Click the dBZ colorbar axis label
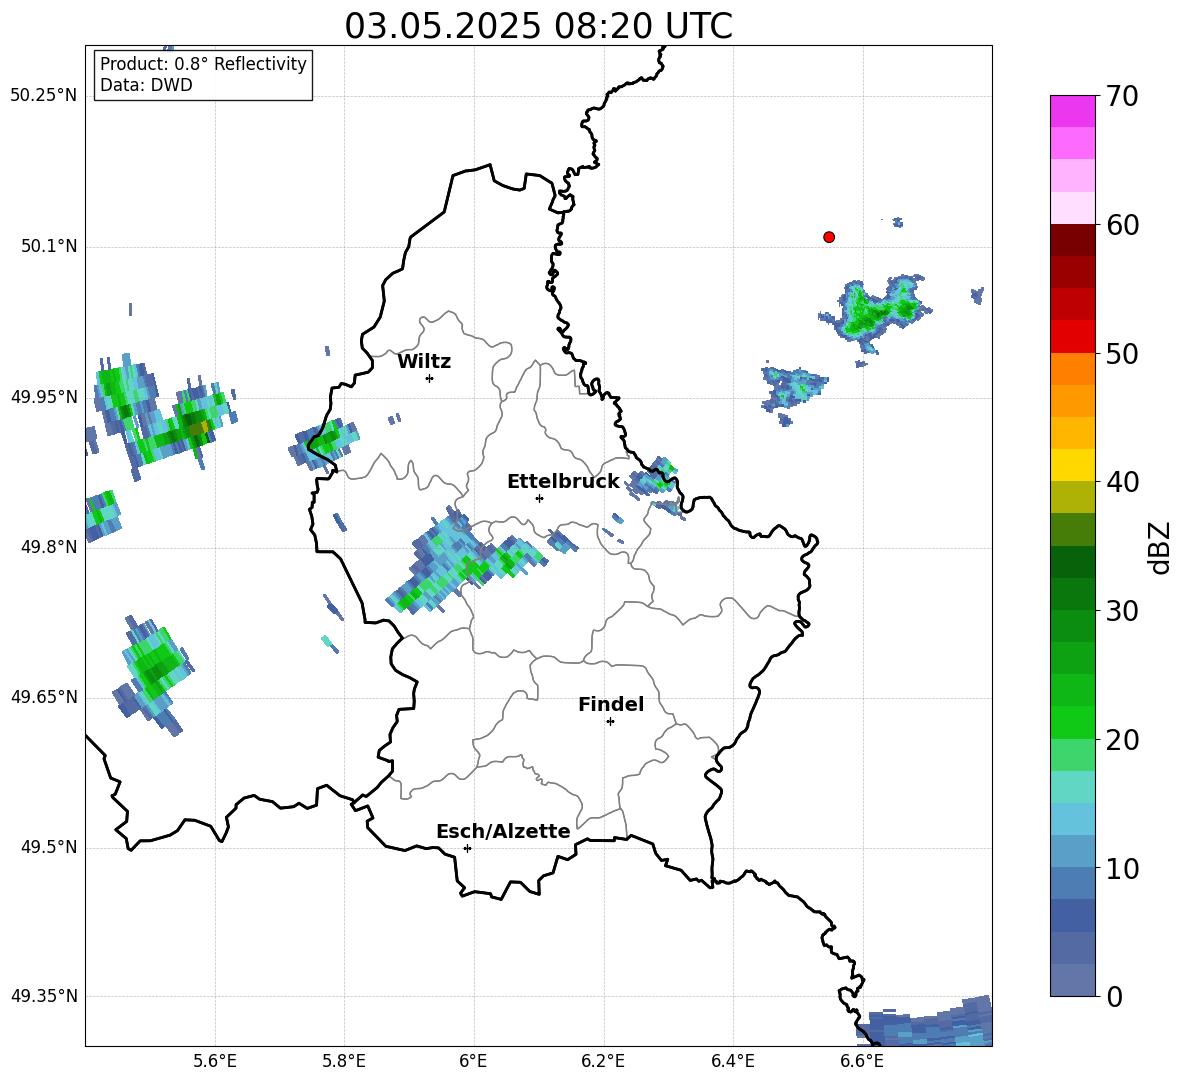Image resolution: width=1184 pixels, height=1081 pixels. [1159, 547]
